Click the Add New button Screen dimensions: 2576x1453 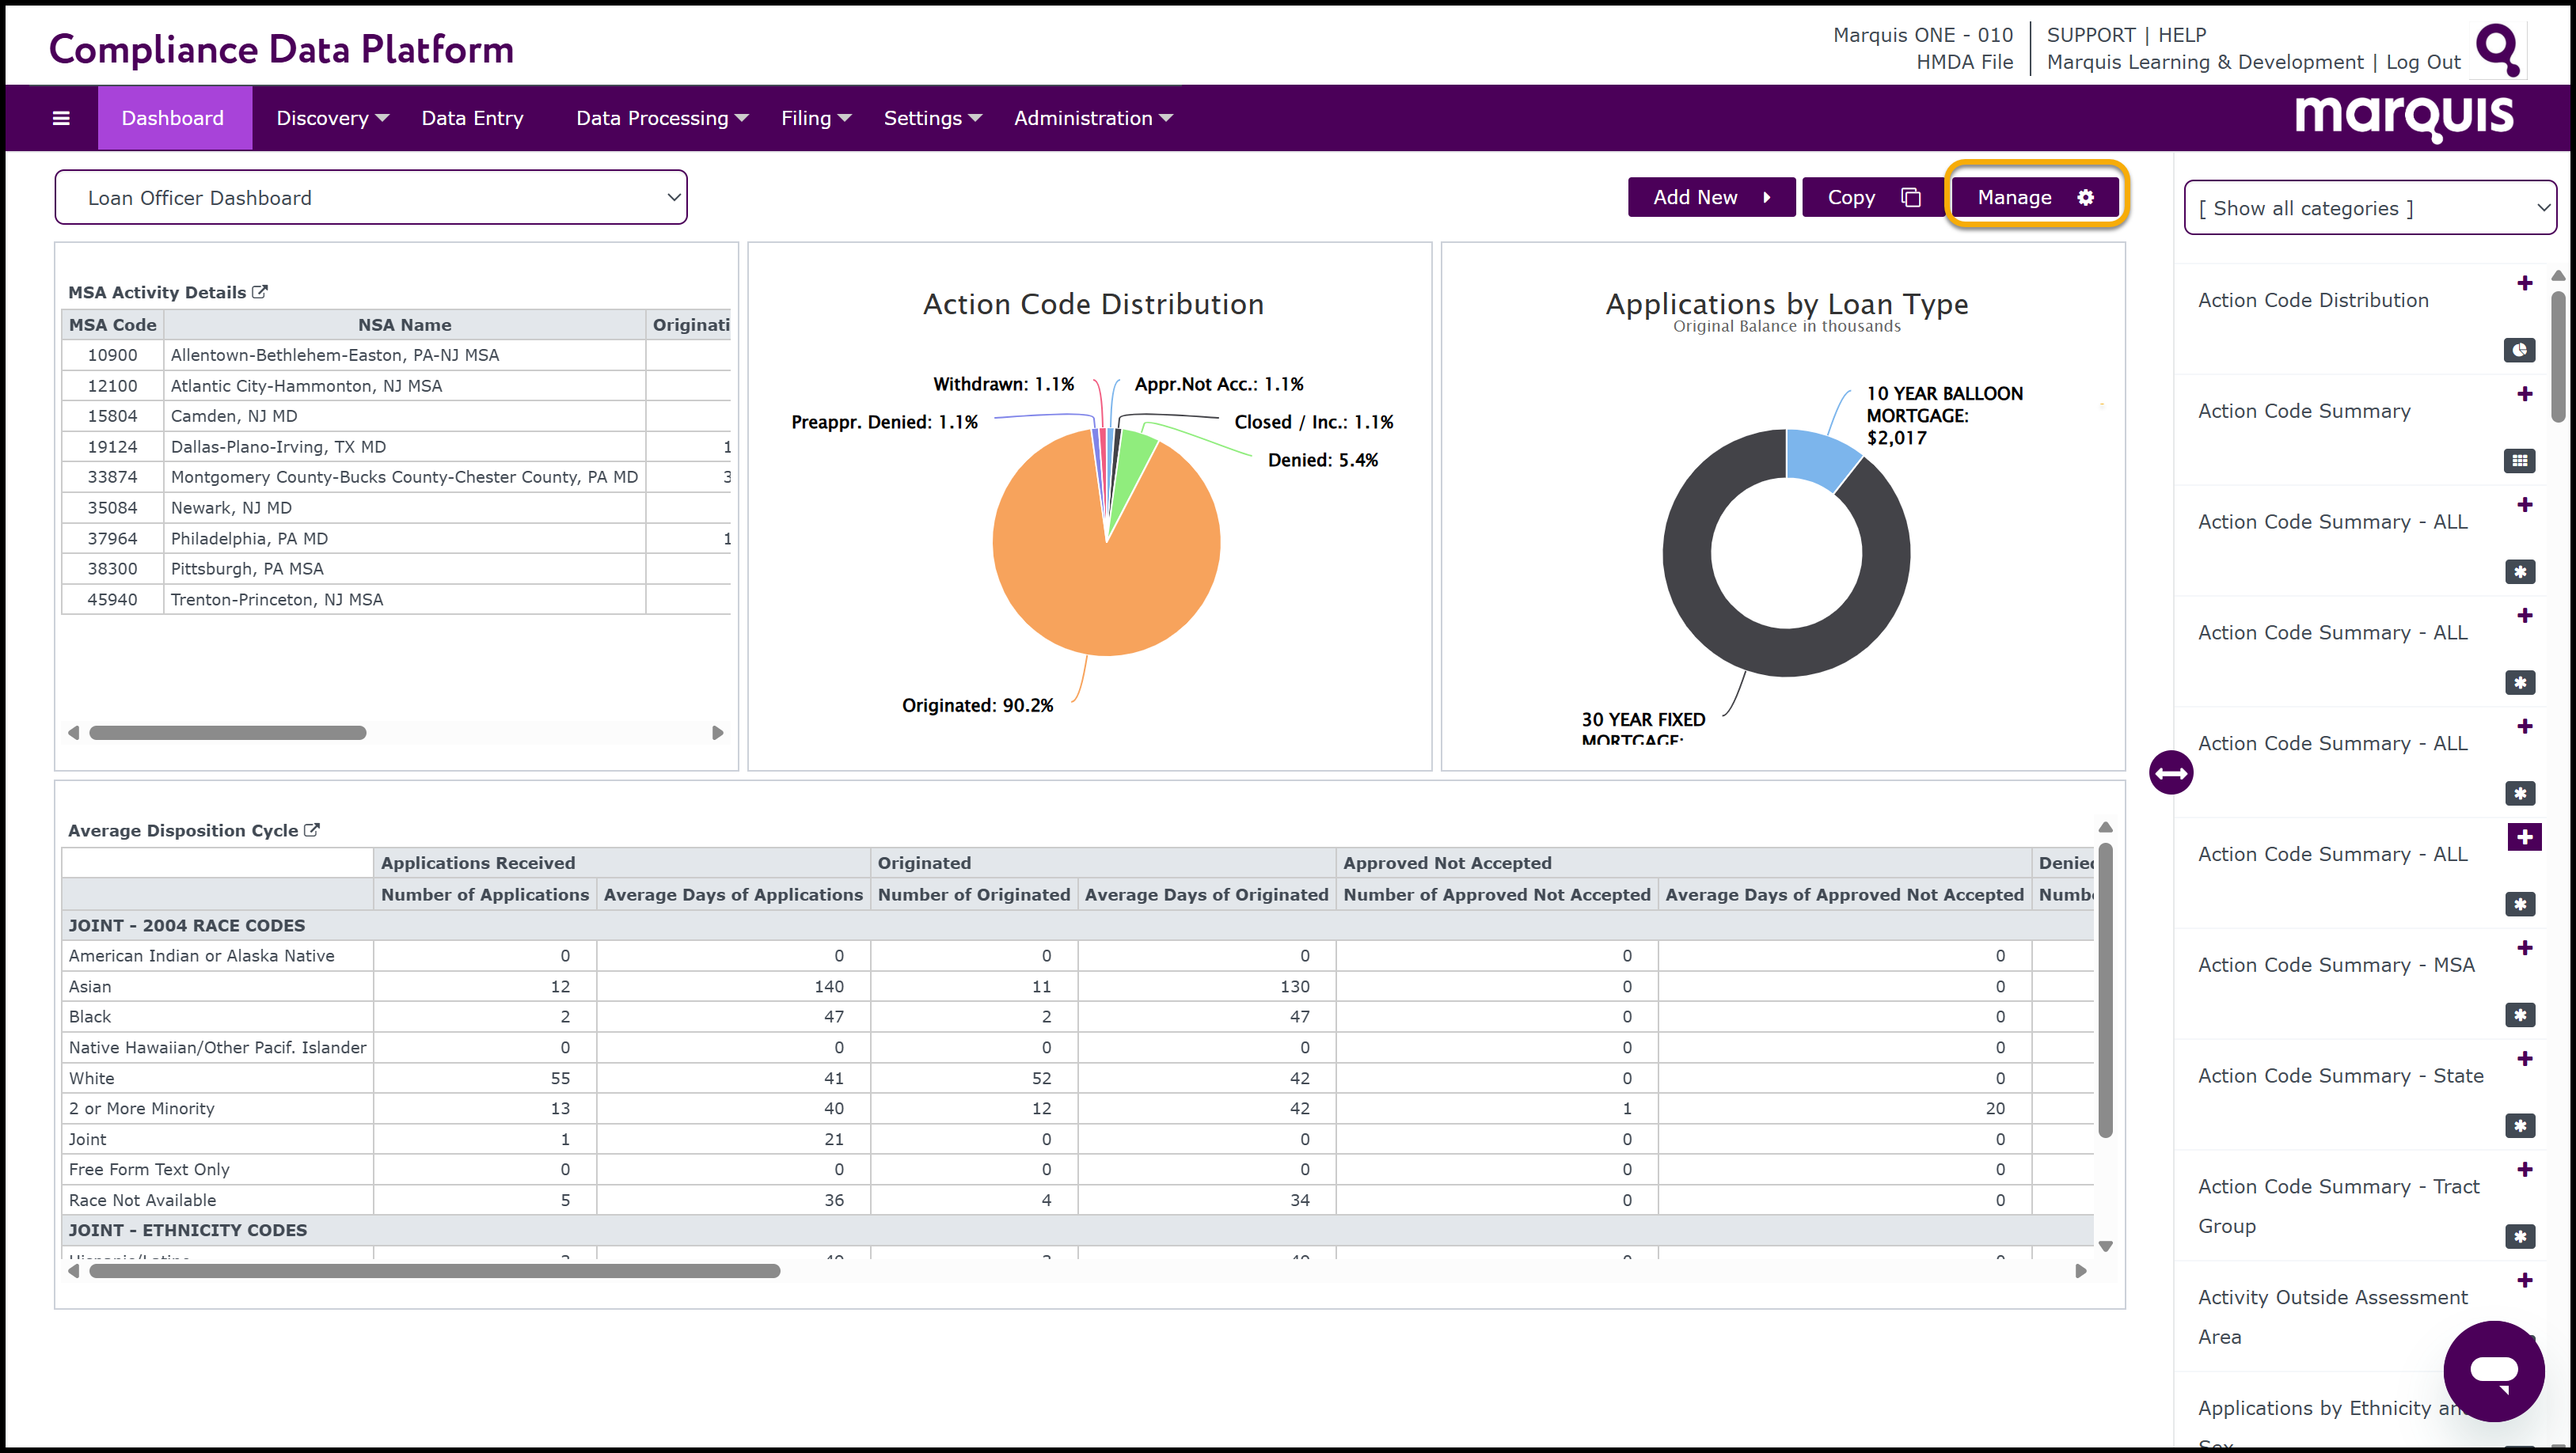tap(1711, 197)
